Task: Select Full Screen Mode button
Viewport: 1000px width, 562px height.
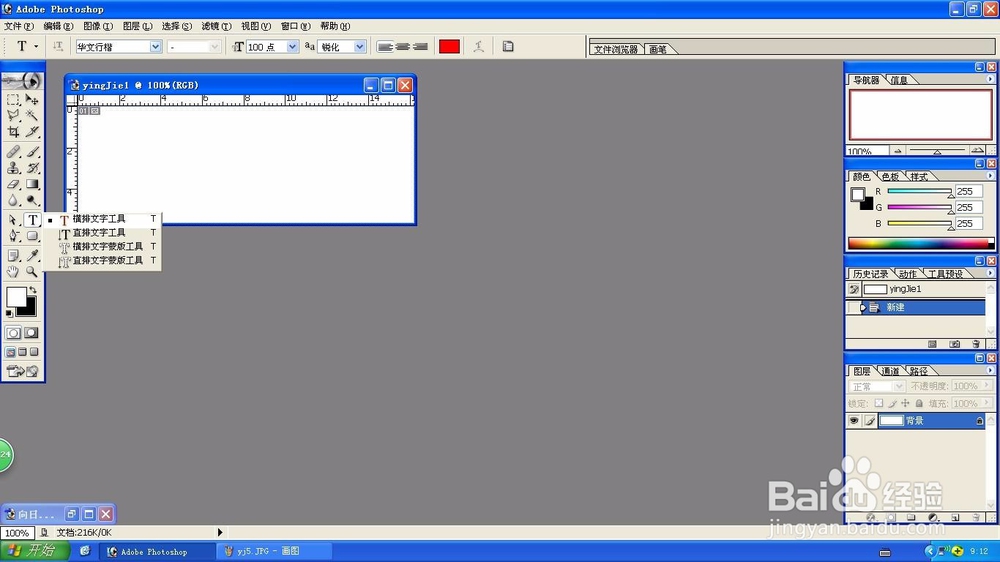Action: 34,352
